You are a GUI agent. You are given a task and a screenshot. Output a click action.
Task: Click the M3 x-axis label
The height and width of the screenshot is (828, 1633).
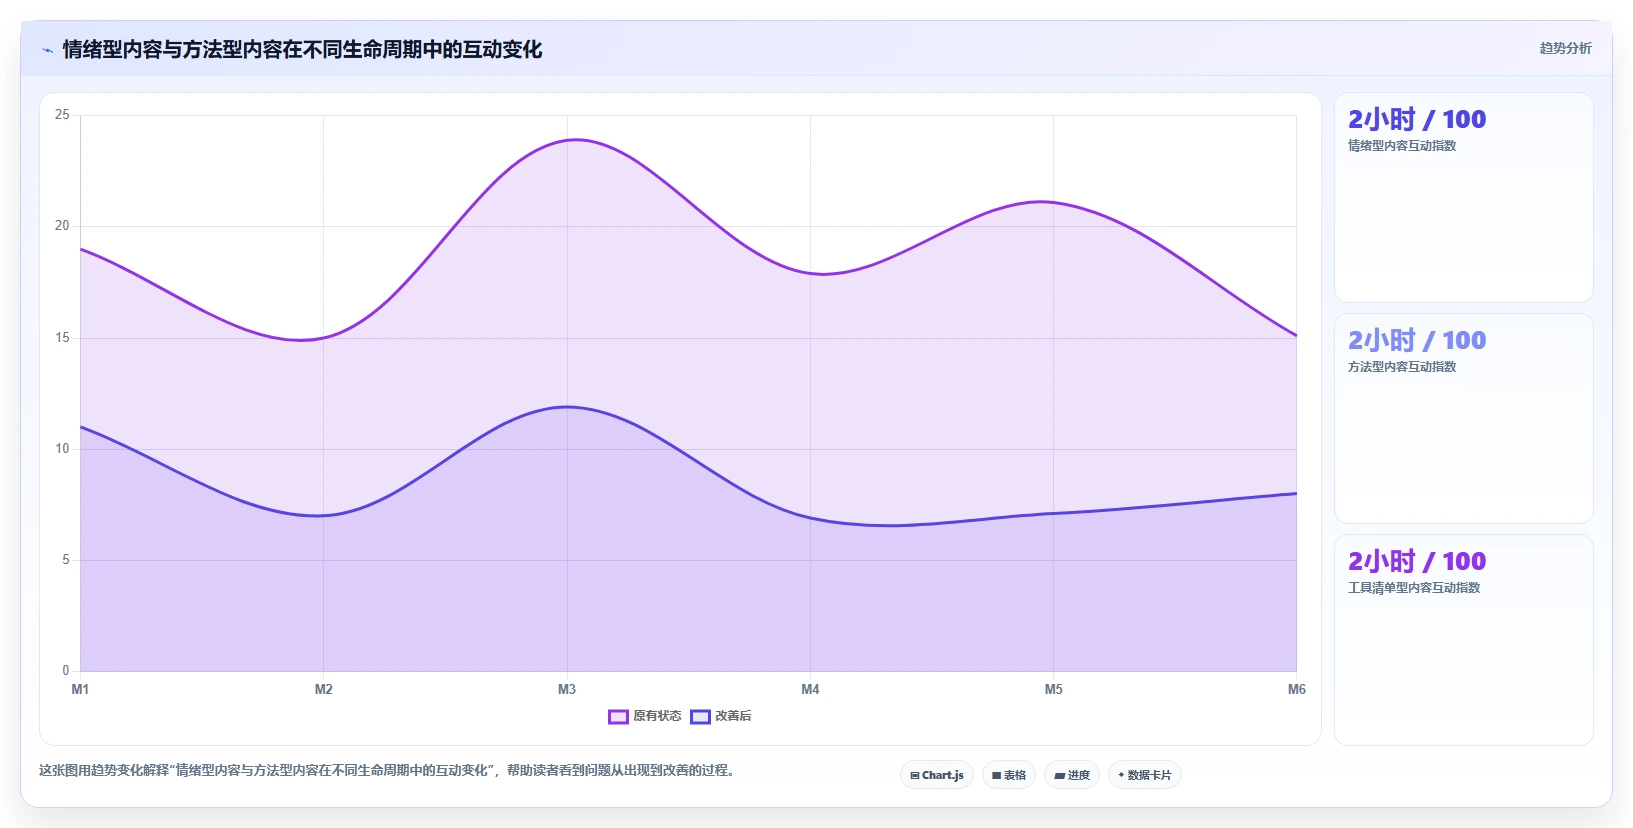coord(567,689)
